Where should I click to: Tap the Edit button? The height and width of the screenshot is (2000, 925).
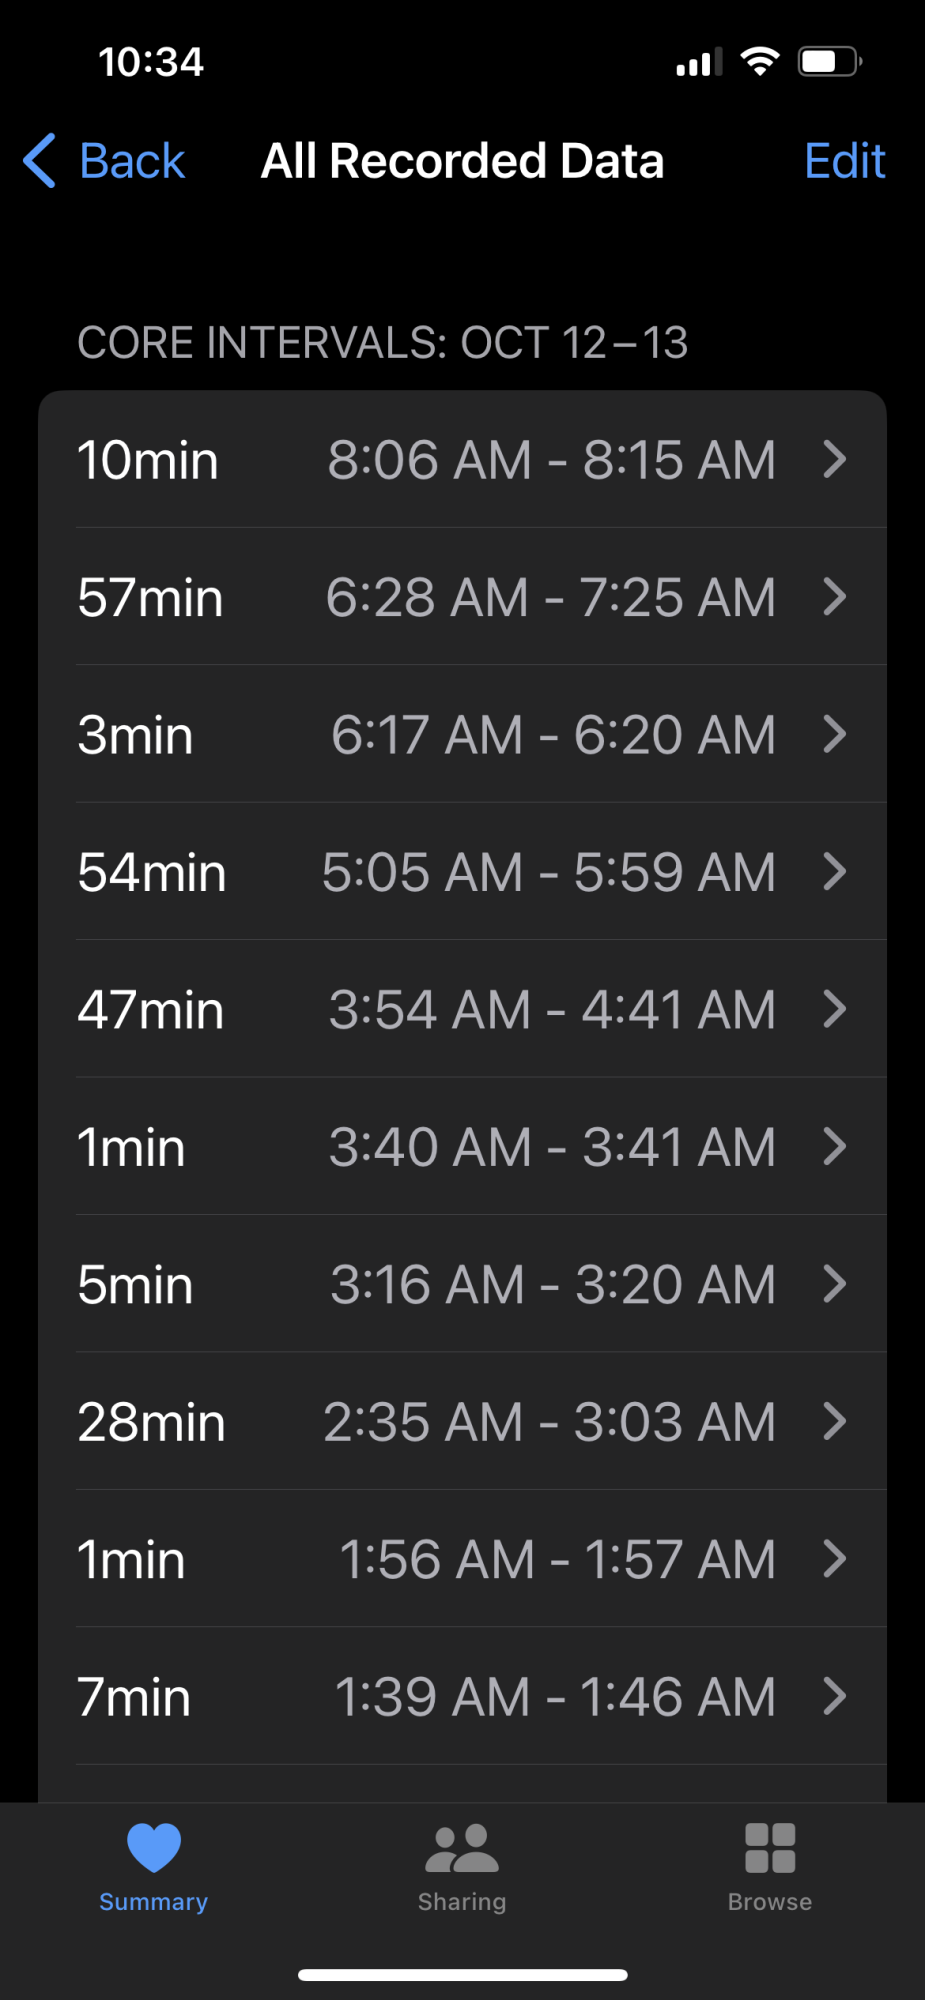(x=845, y=161)
